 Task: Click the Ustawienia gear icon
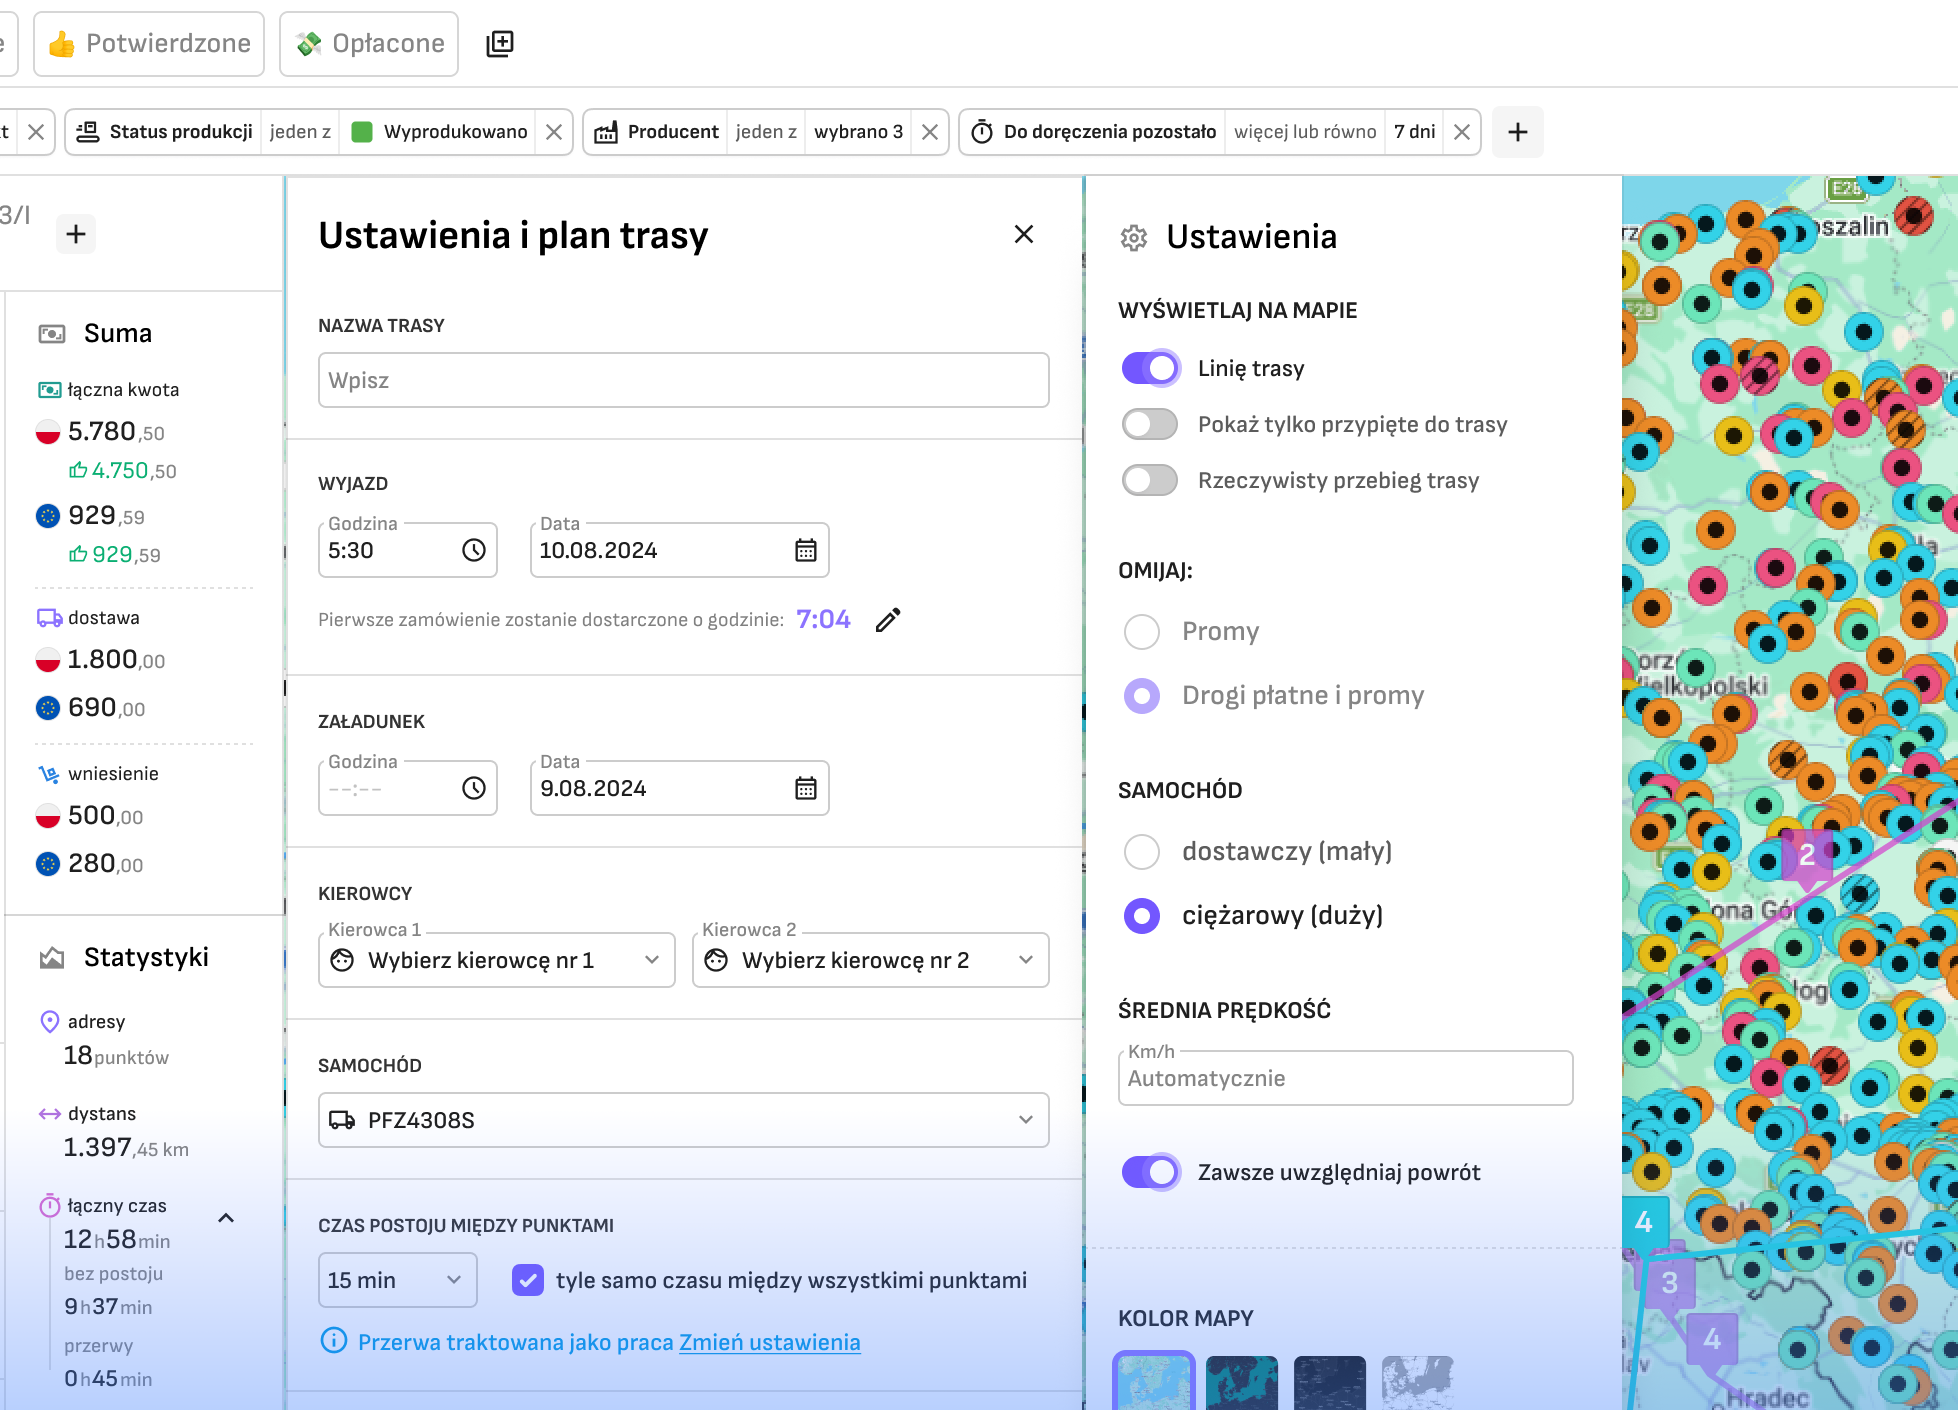point(1134,238)
